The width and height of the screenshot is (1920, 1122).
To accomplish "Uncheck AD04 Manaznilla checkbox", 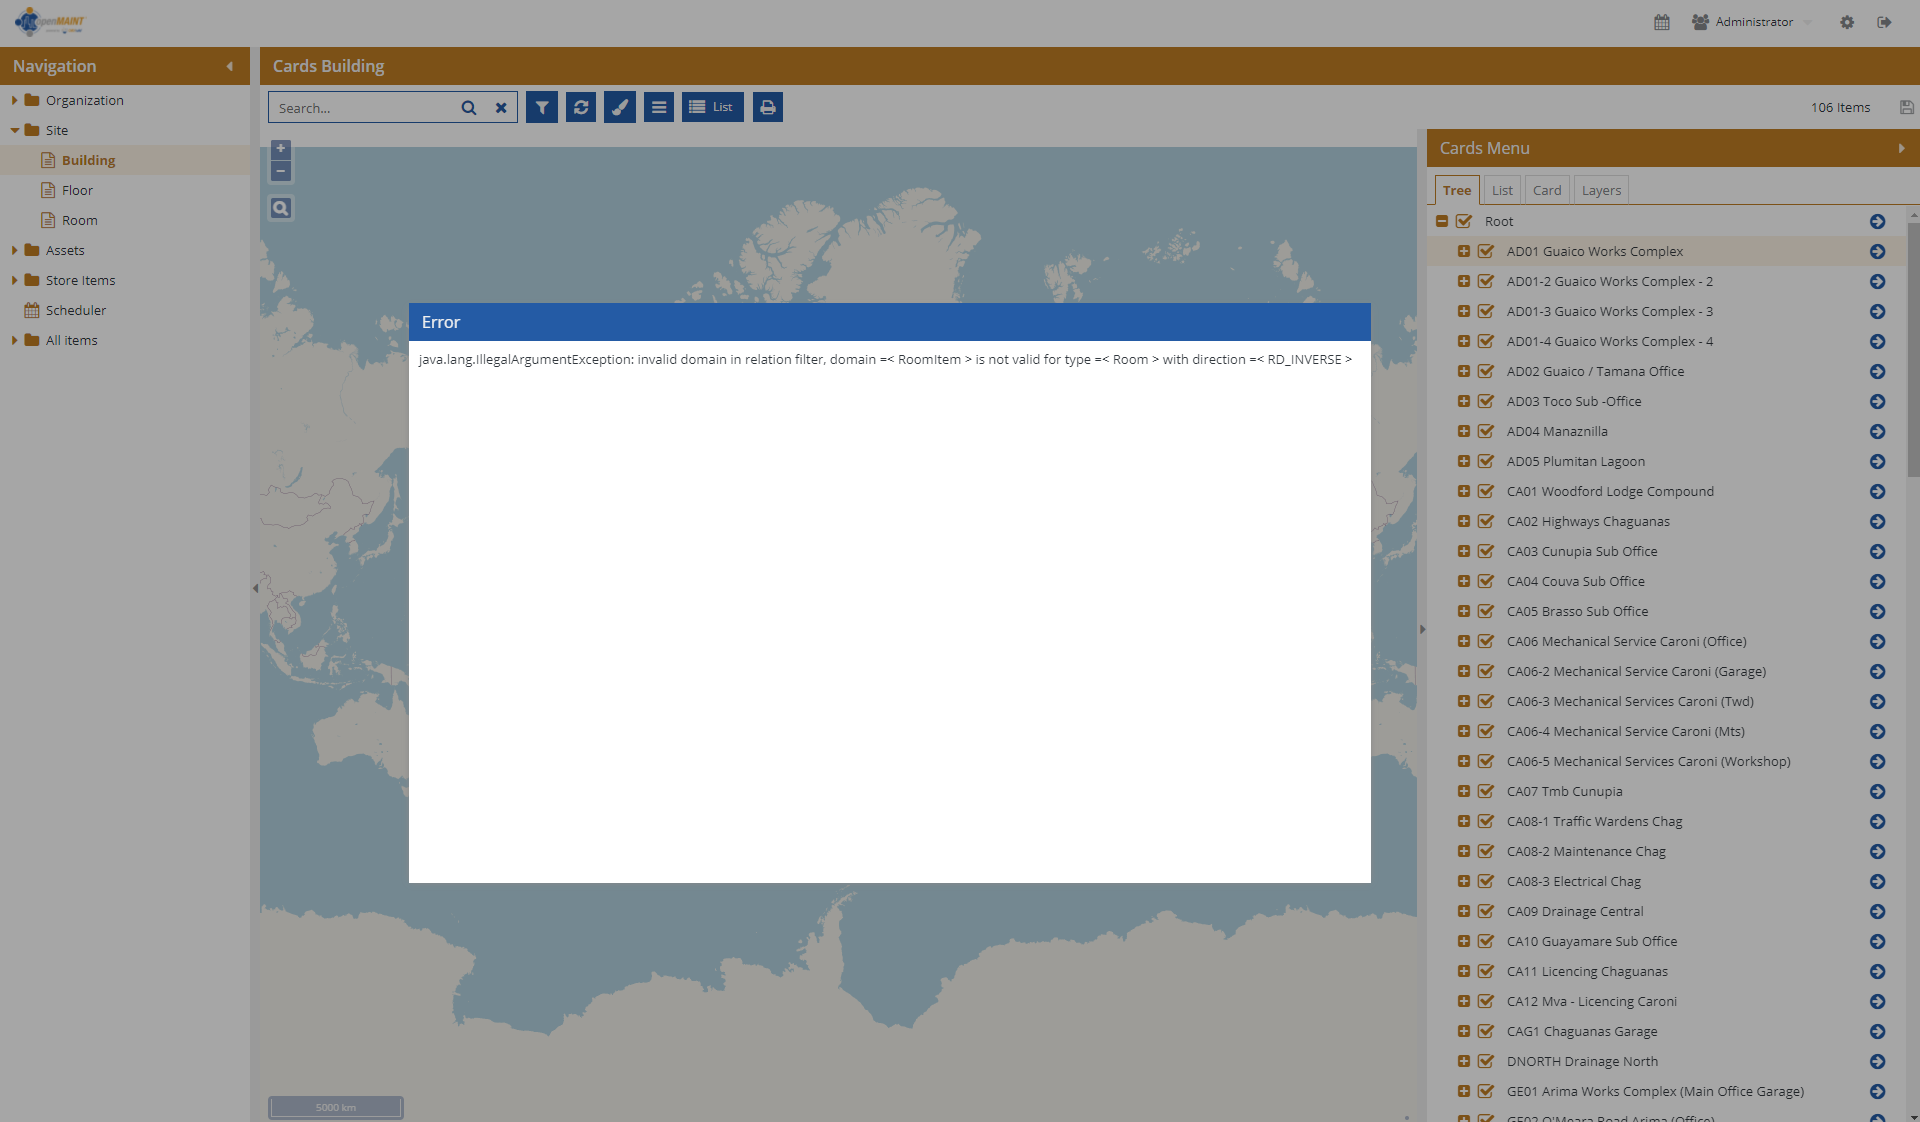I will click(x=1486, y=431).
